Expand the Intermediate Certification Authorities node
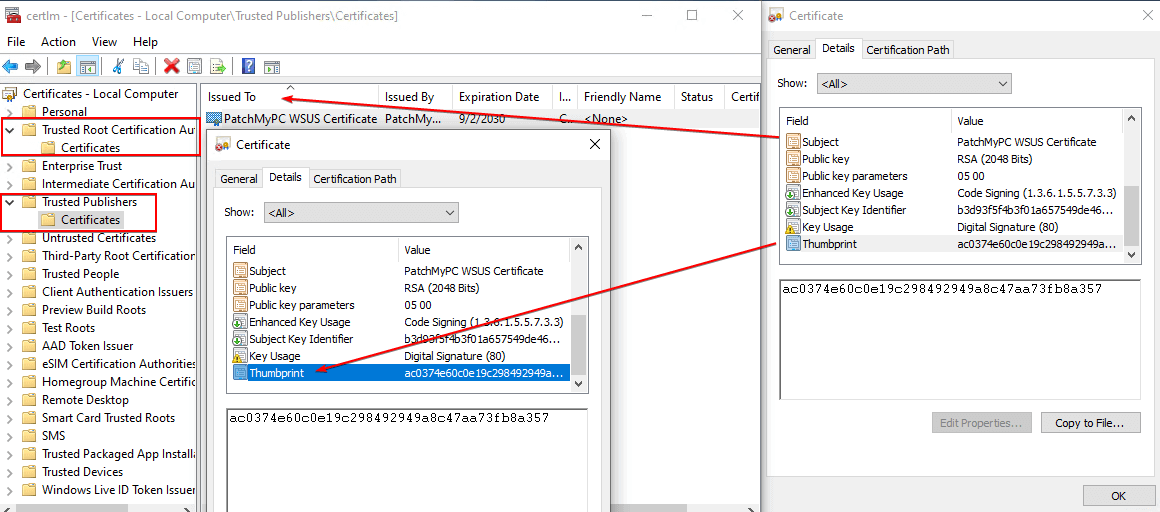This screenshot has height=512, width=1160. (10, 184)
